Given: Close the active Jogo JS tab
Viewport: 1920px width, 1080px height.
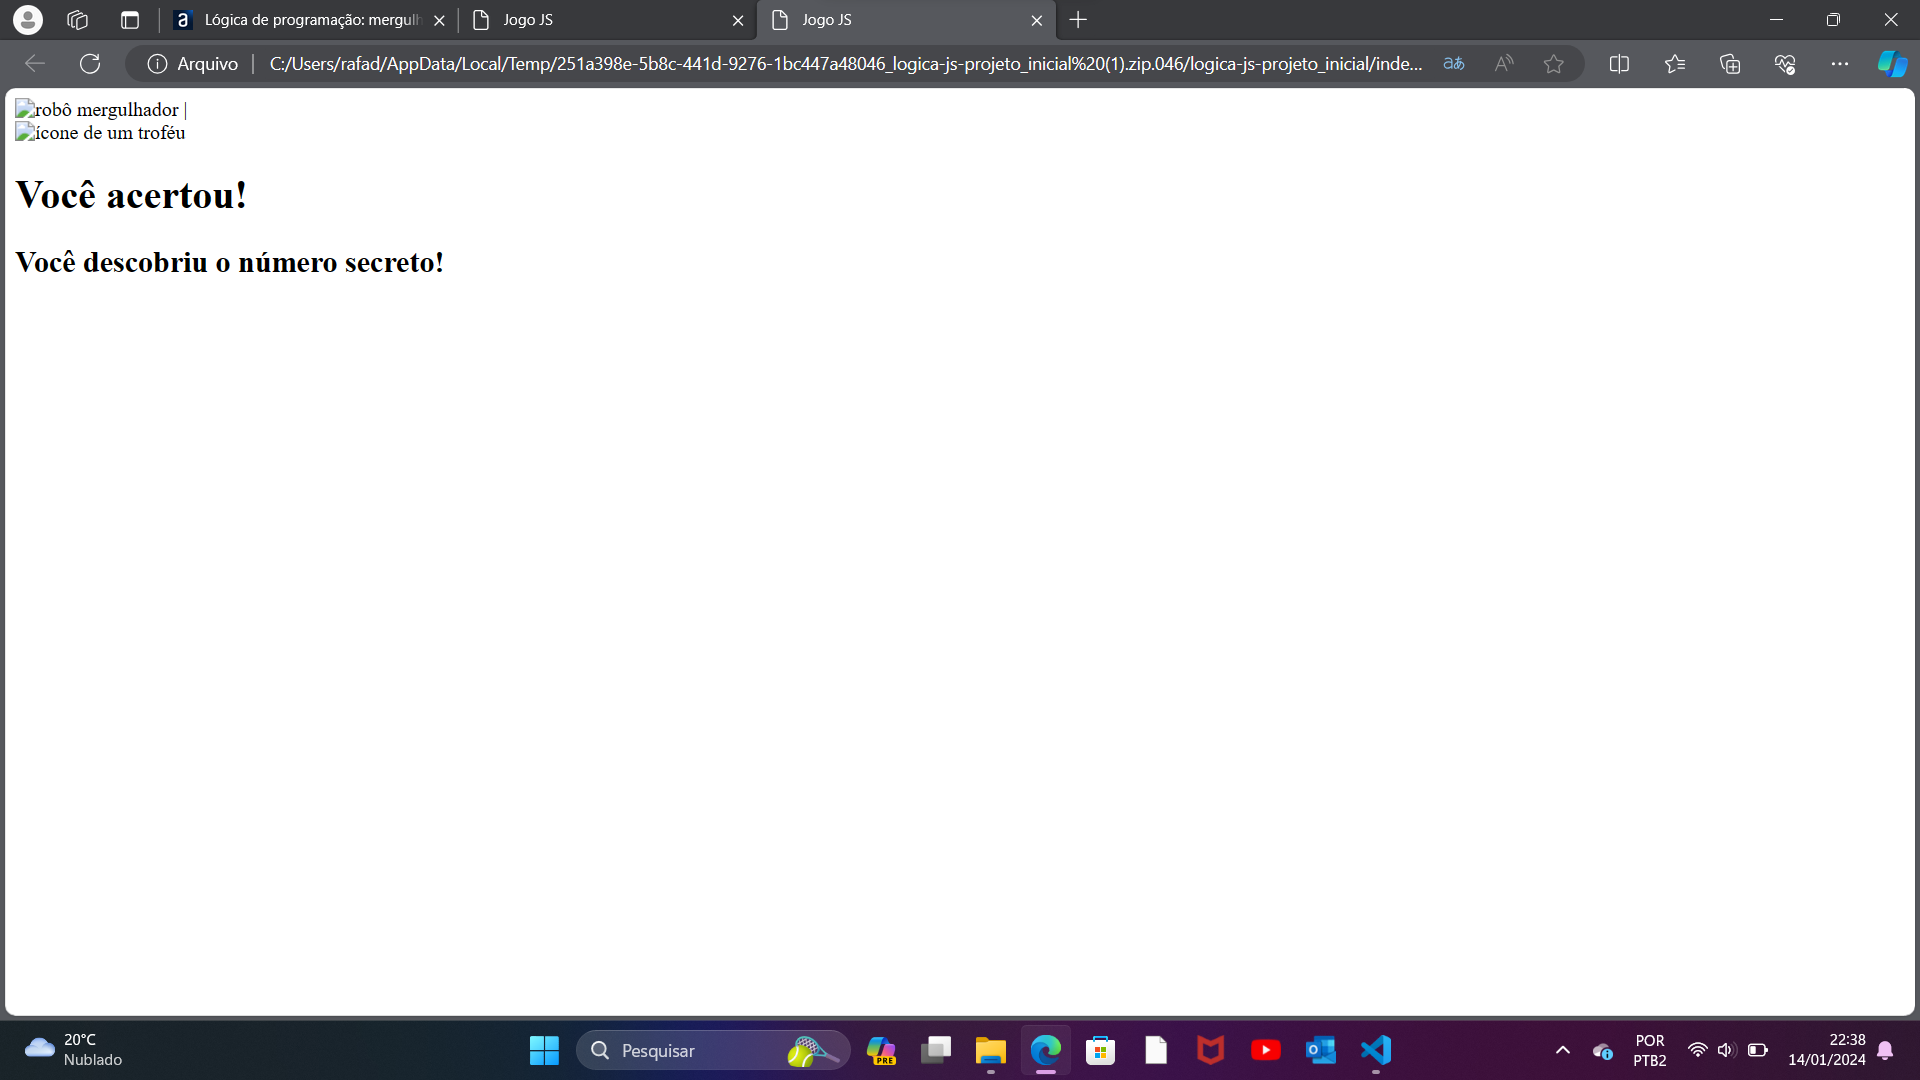Looking at the screenshot, I should tap(1037, 20).
